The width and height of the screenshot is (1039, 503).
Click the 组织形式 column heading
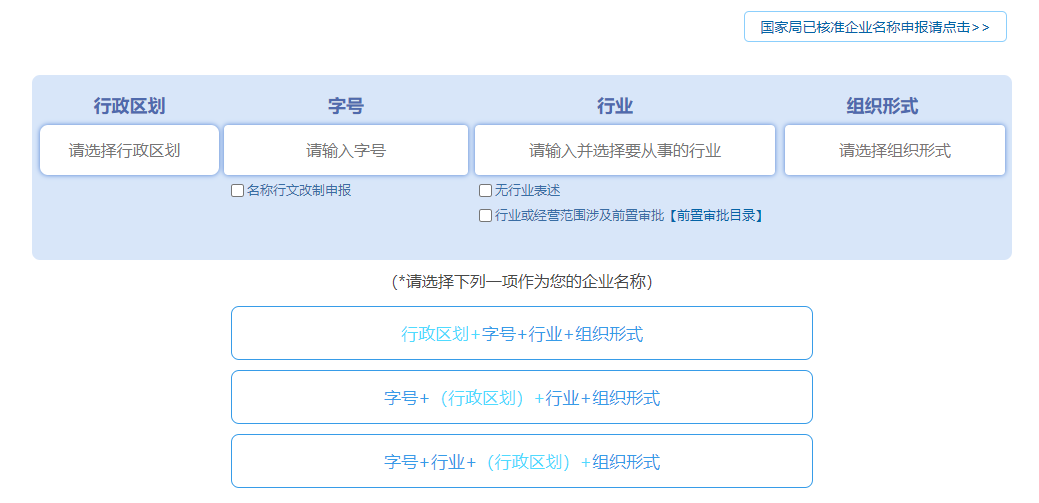pos(882,106)
